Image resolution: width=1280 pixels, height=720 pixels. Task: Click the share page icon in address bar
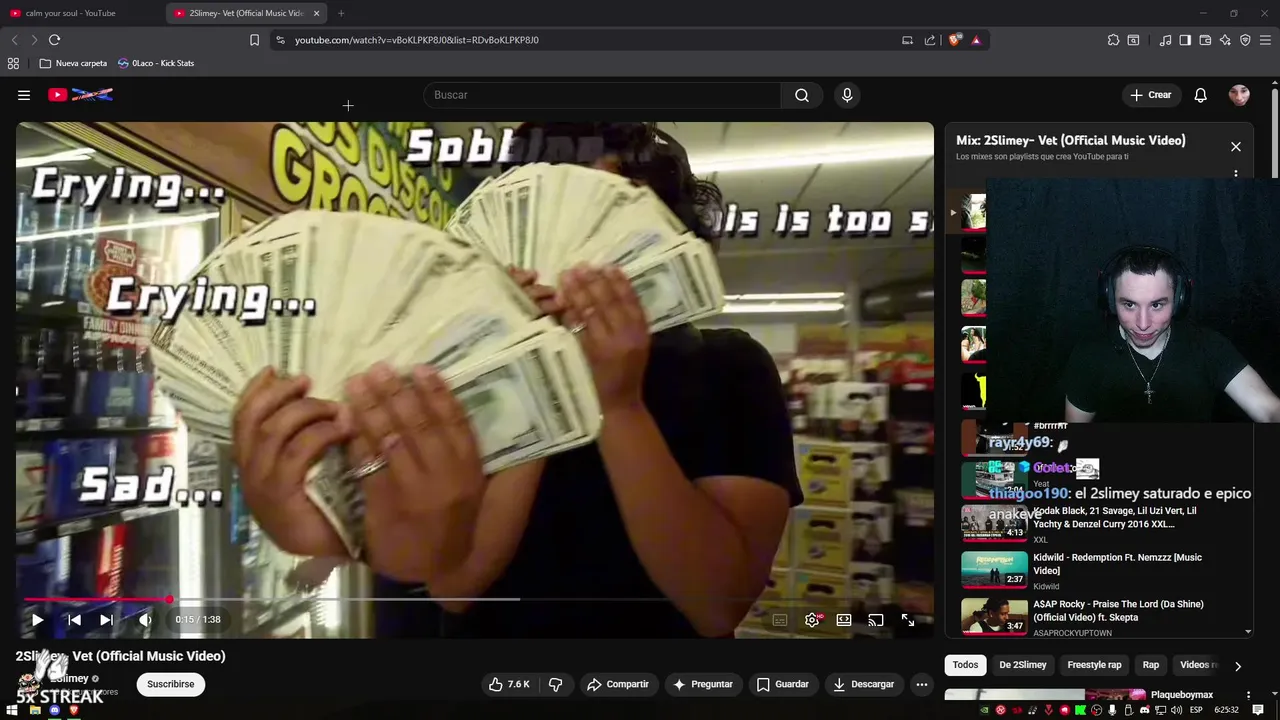pos(930,40)
